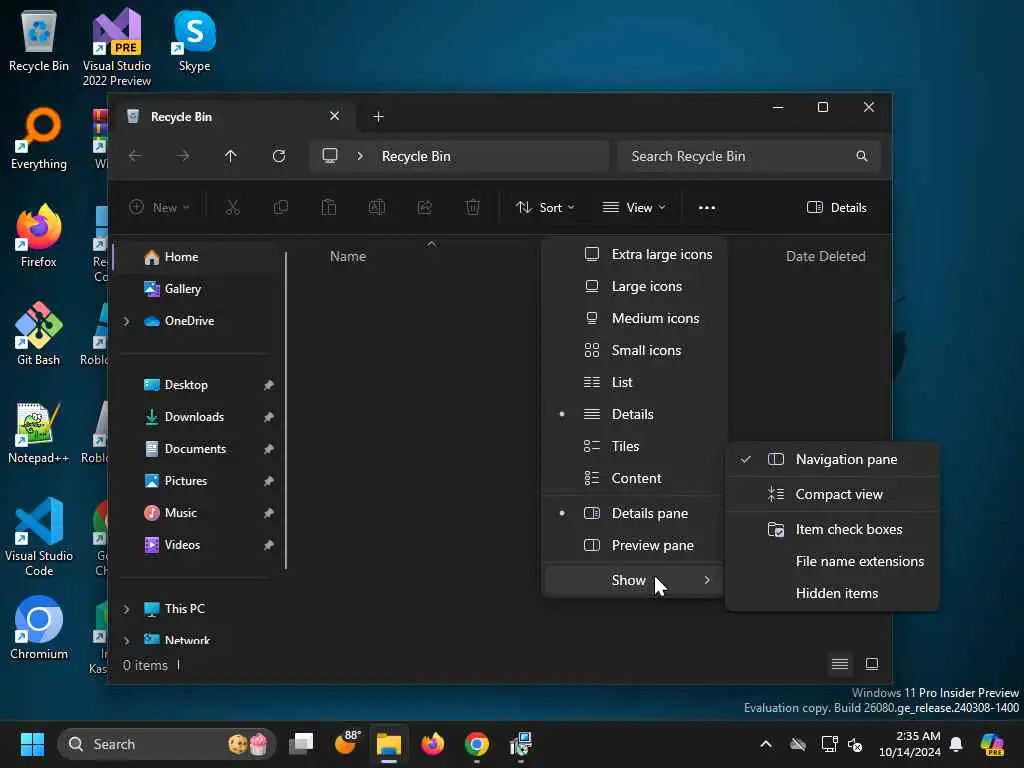
Task: Choose Large icons view
Action: (634, 286)
